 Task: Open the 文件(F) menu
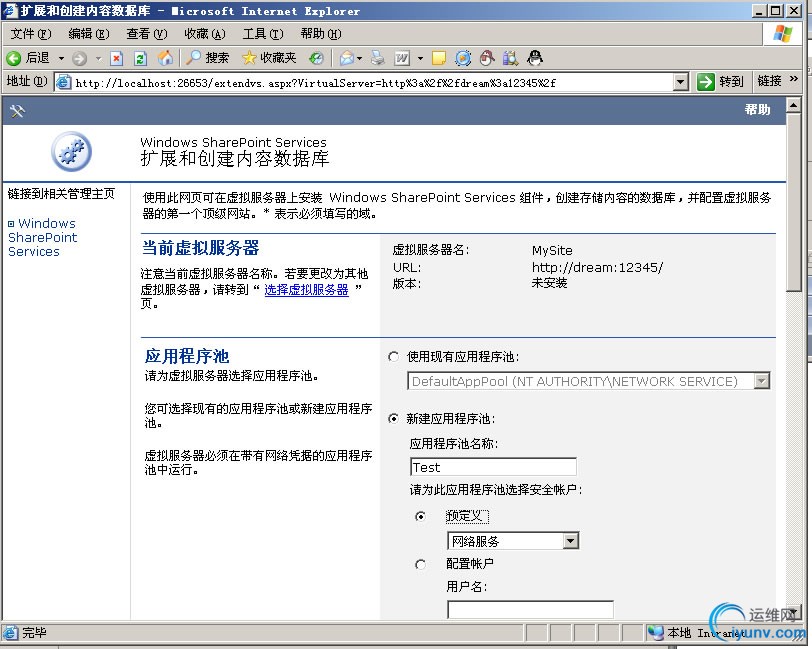click(31, 34)
